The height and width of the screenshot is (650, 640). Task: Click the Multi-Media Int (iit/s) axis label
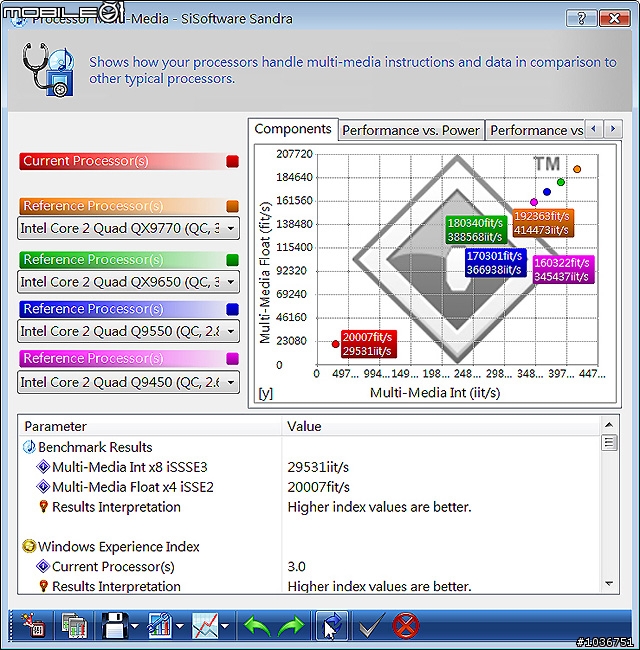(435, 393)
